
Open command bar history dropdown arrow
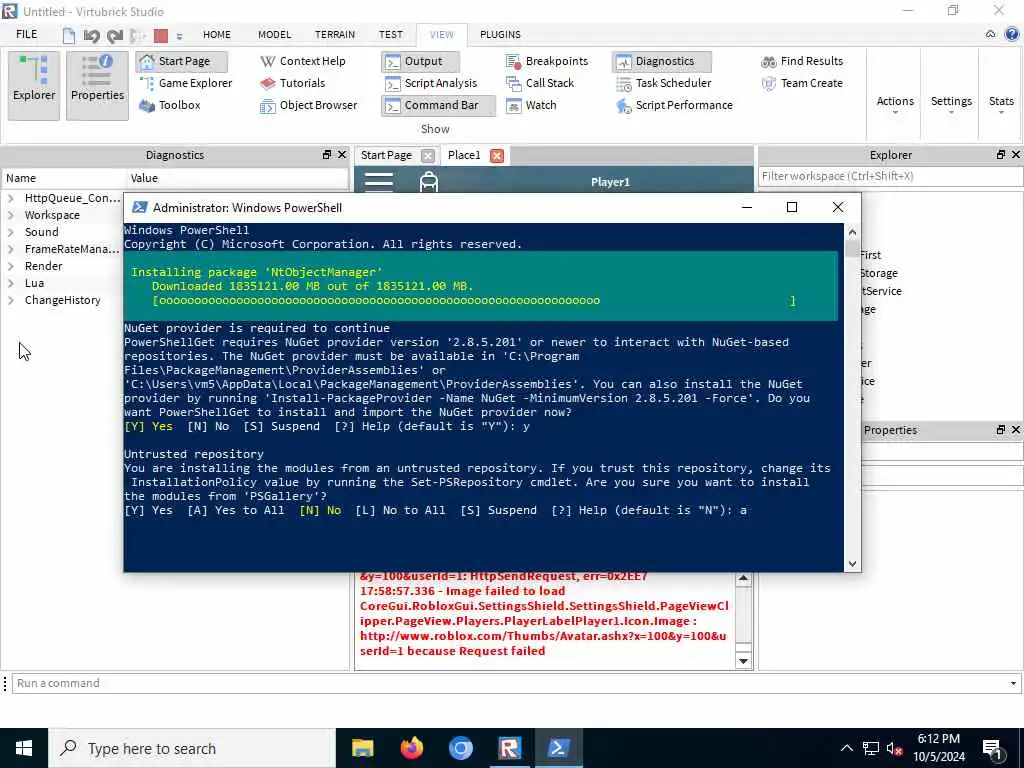pos(1013,683)
